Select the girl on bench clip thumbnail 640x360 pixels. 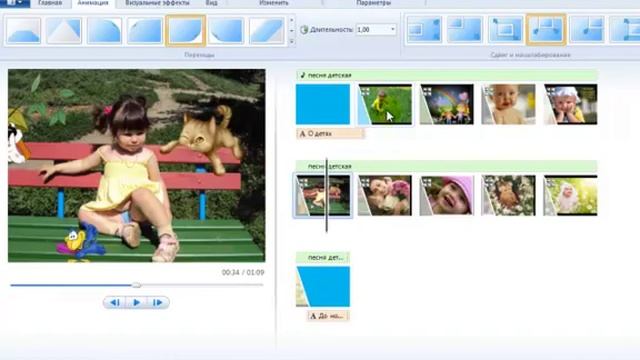pyautogui.click(x=323, y=196)
